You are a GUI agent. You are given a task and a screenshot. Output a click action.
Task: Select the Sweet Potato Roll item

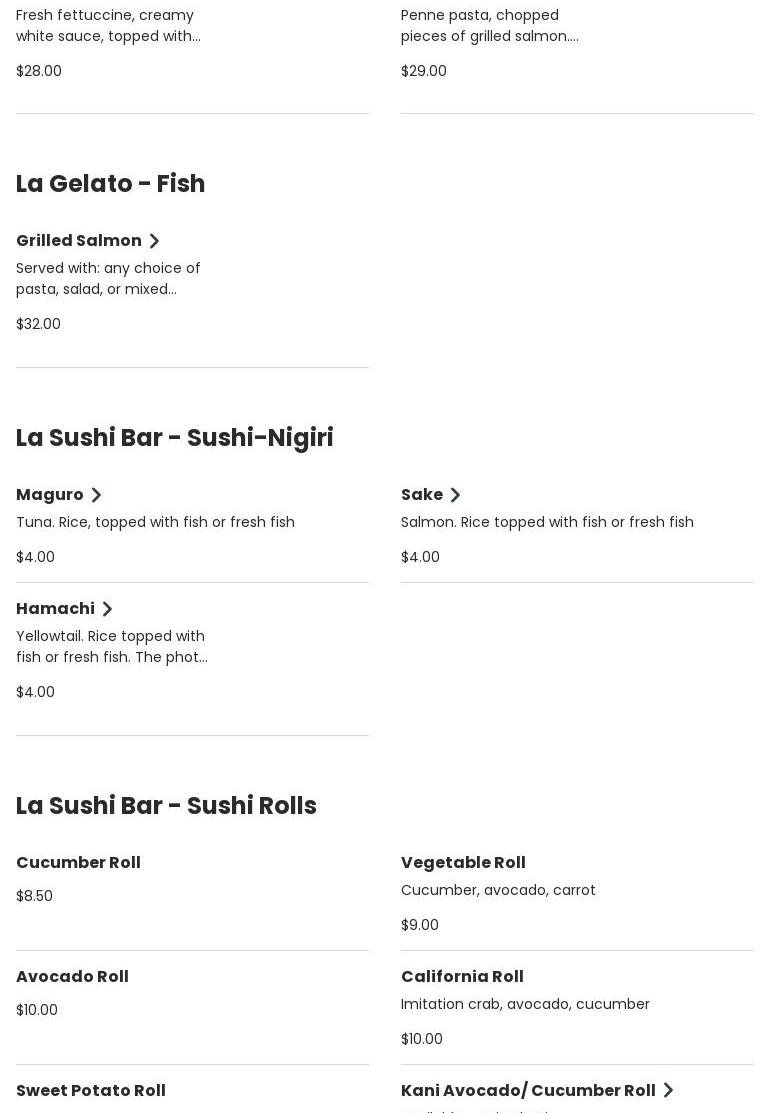point(91,1091)
